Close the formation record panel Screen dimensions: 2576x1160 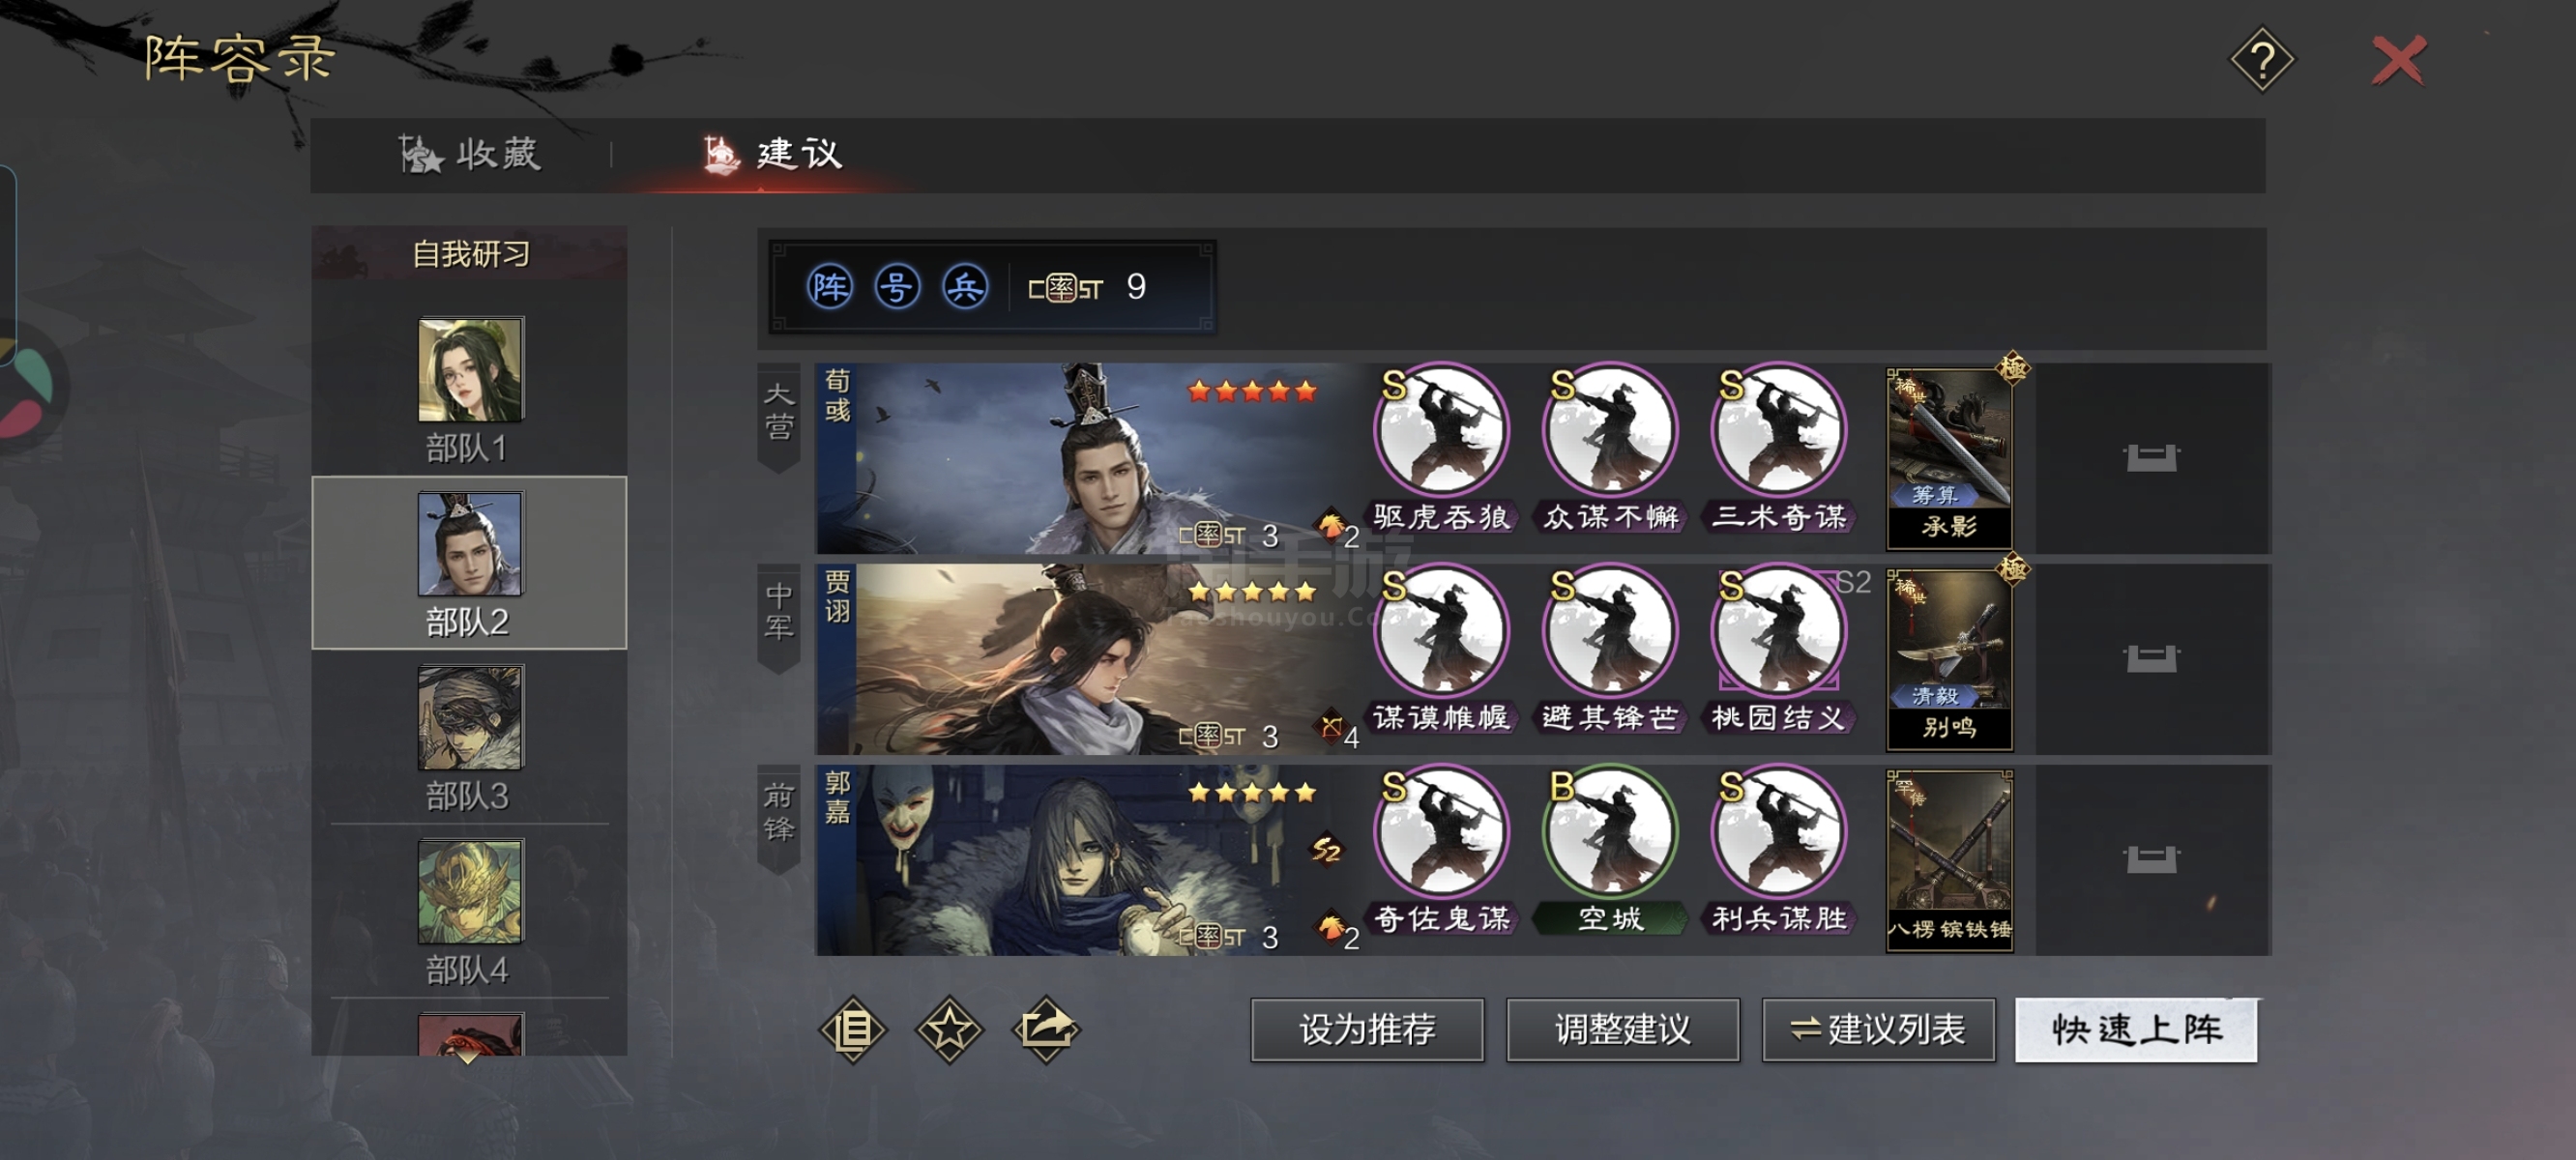[2399, 61]
